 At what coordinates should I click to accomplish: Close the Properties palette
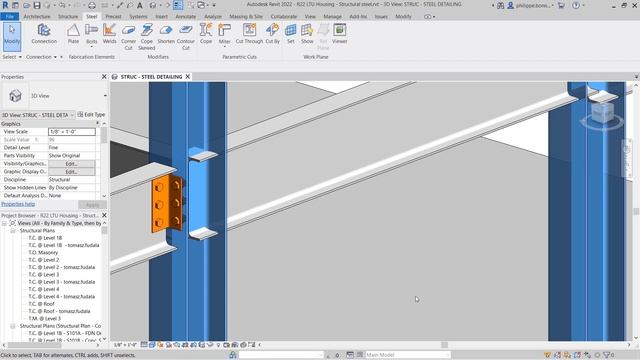[104, 77]
